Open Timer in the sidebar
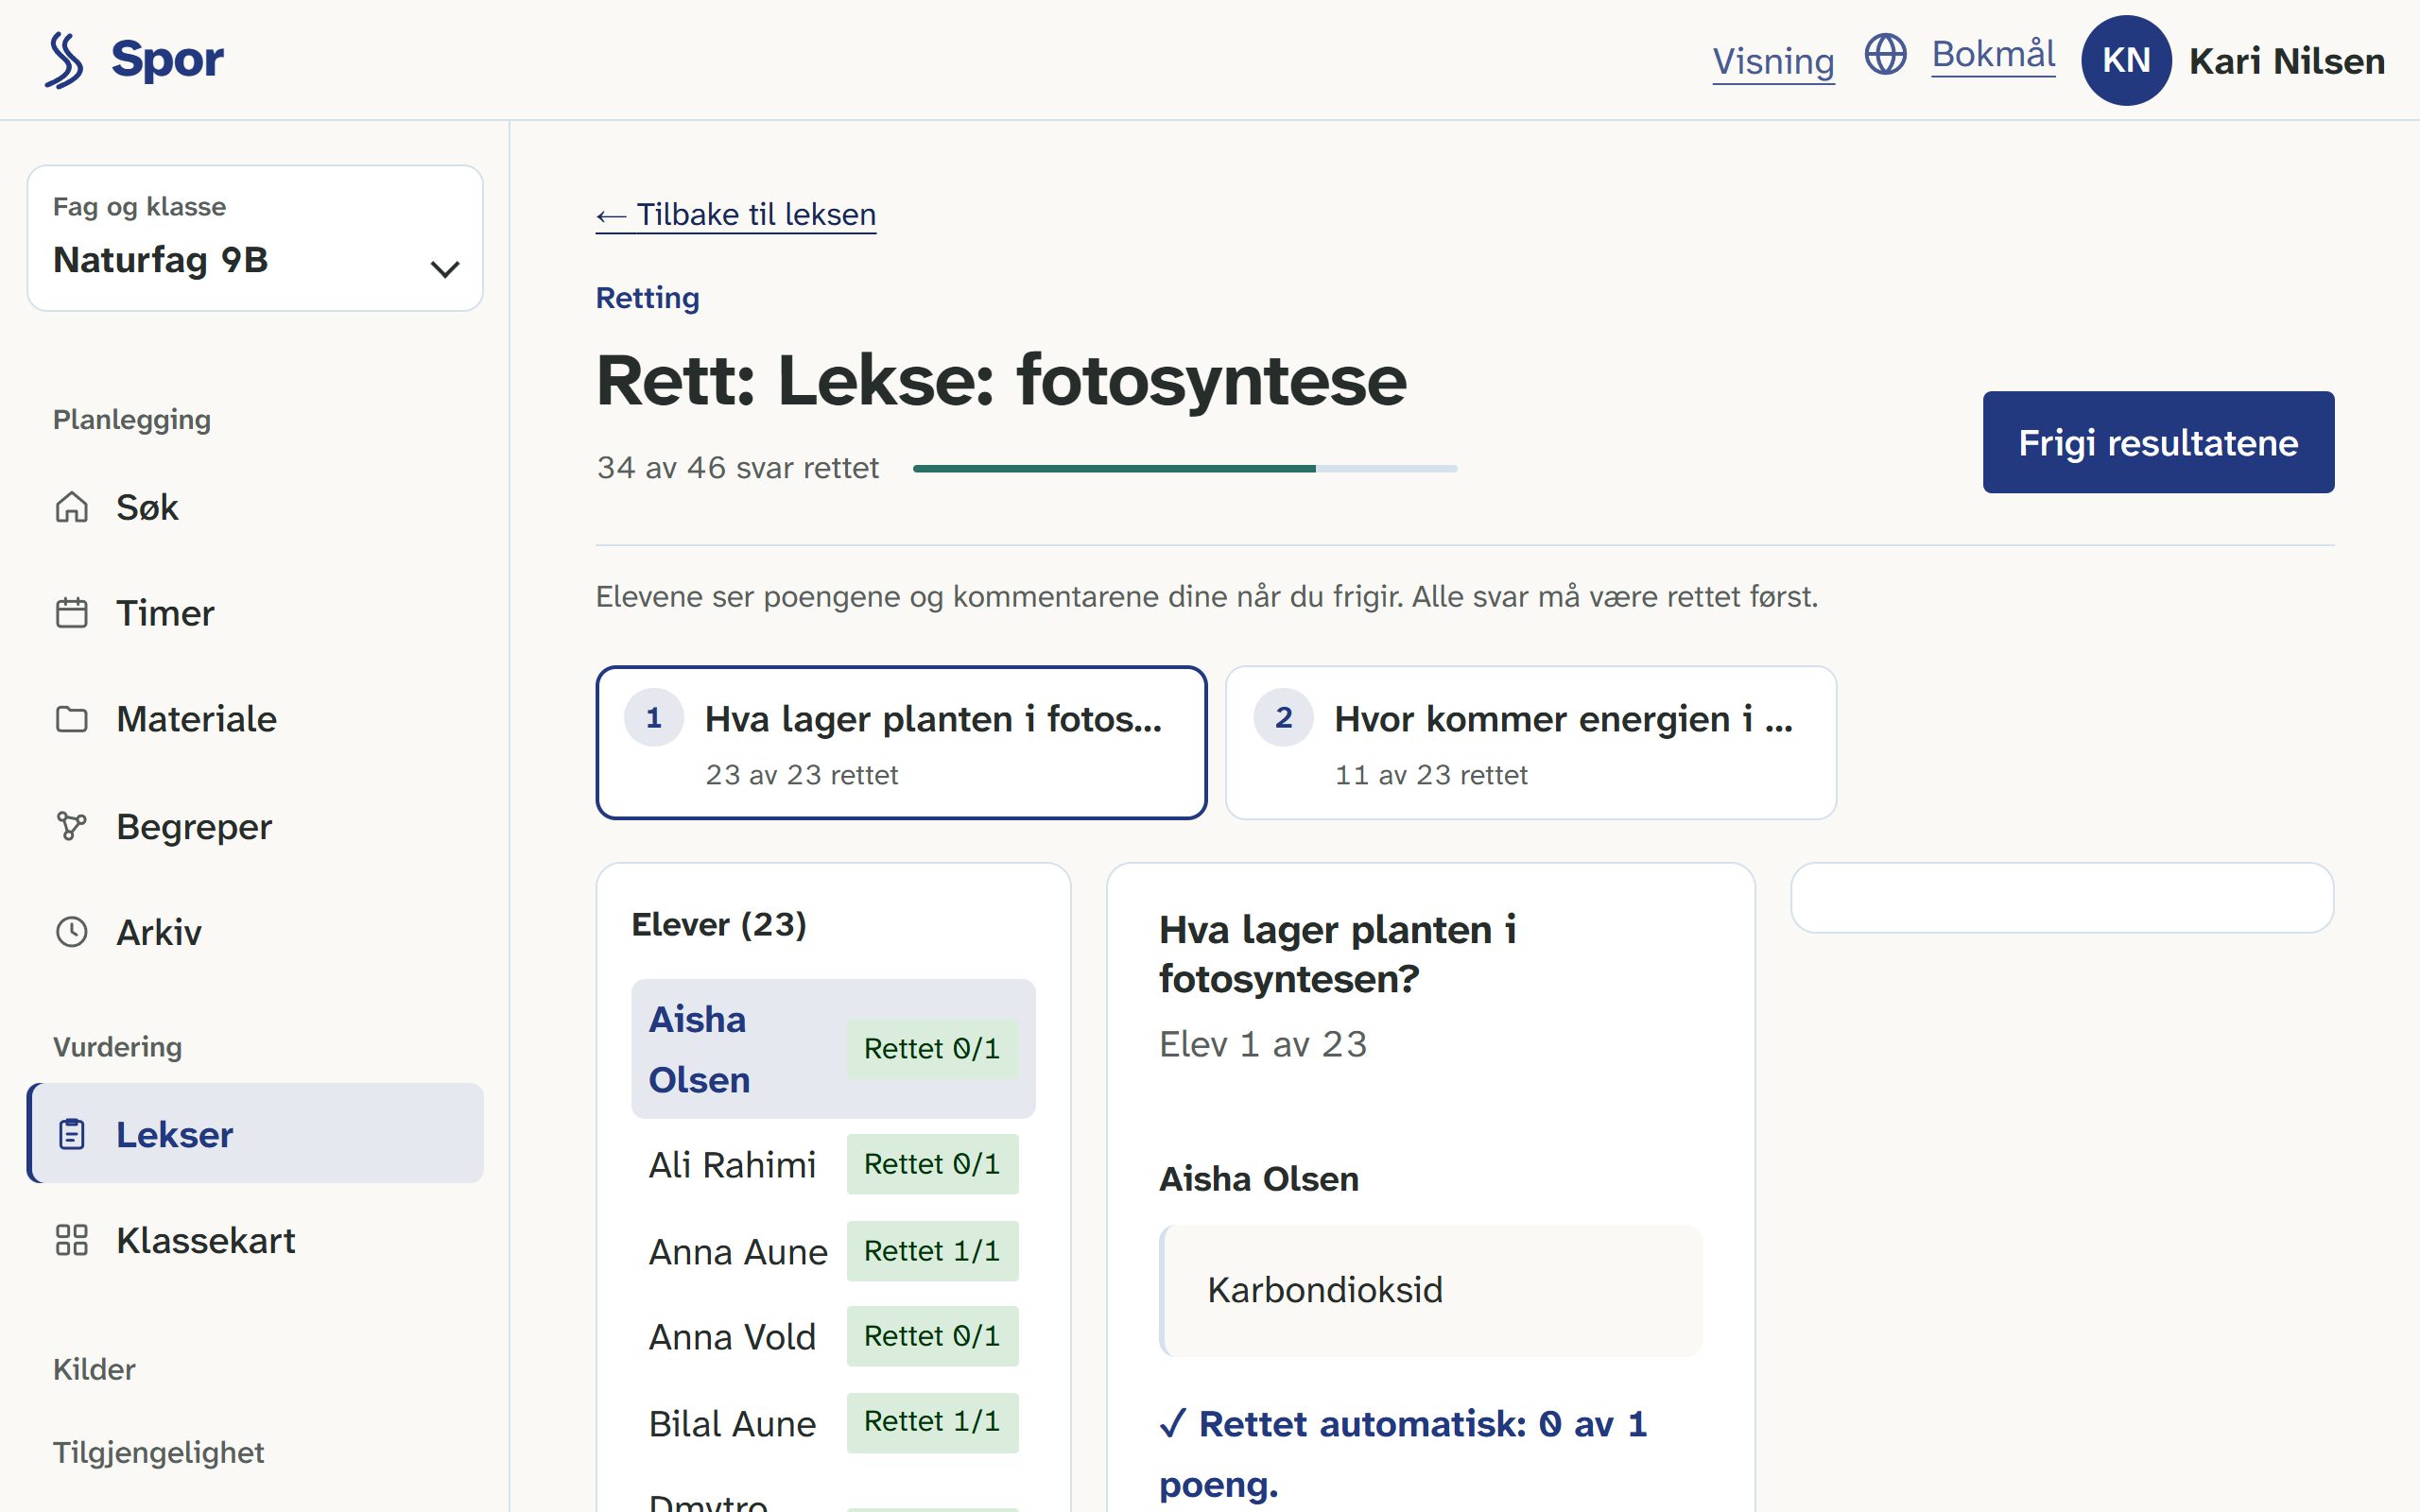 (x=255, y=613)
